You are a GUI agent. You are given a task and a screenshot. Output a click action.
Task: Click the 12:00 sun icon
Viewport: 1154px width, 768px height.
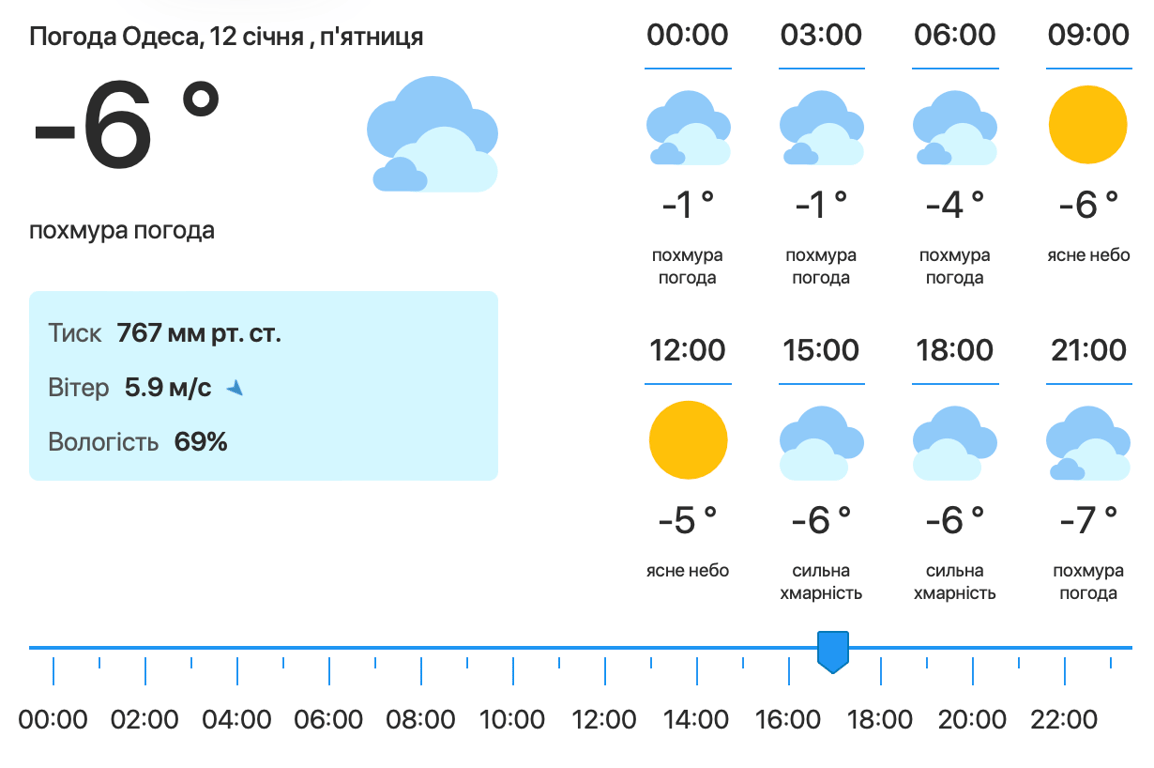688,441
